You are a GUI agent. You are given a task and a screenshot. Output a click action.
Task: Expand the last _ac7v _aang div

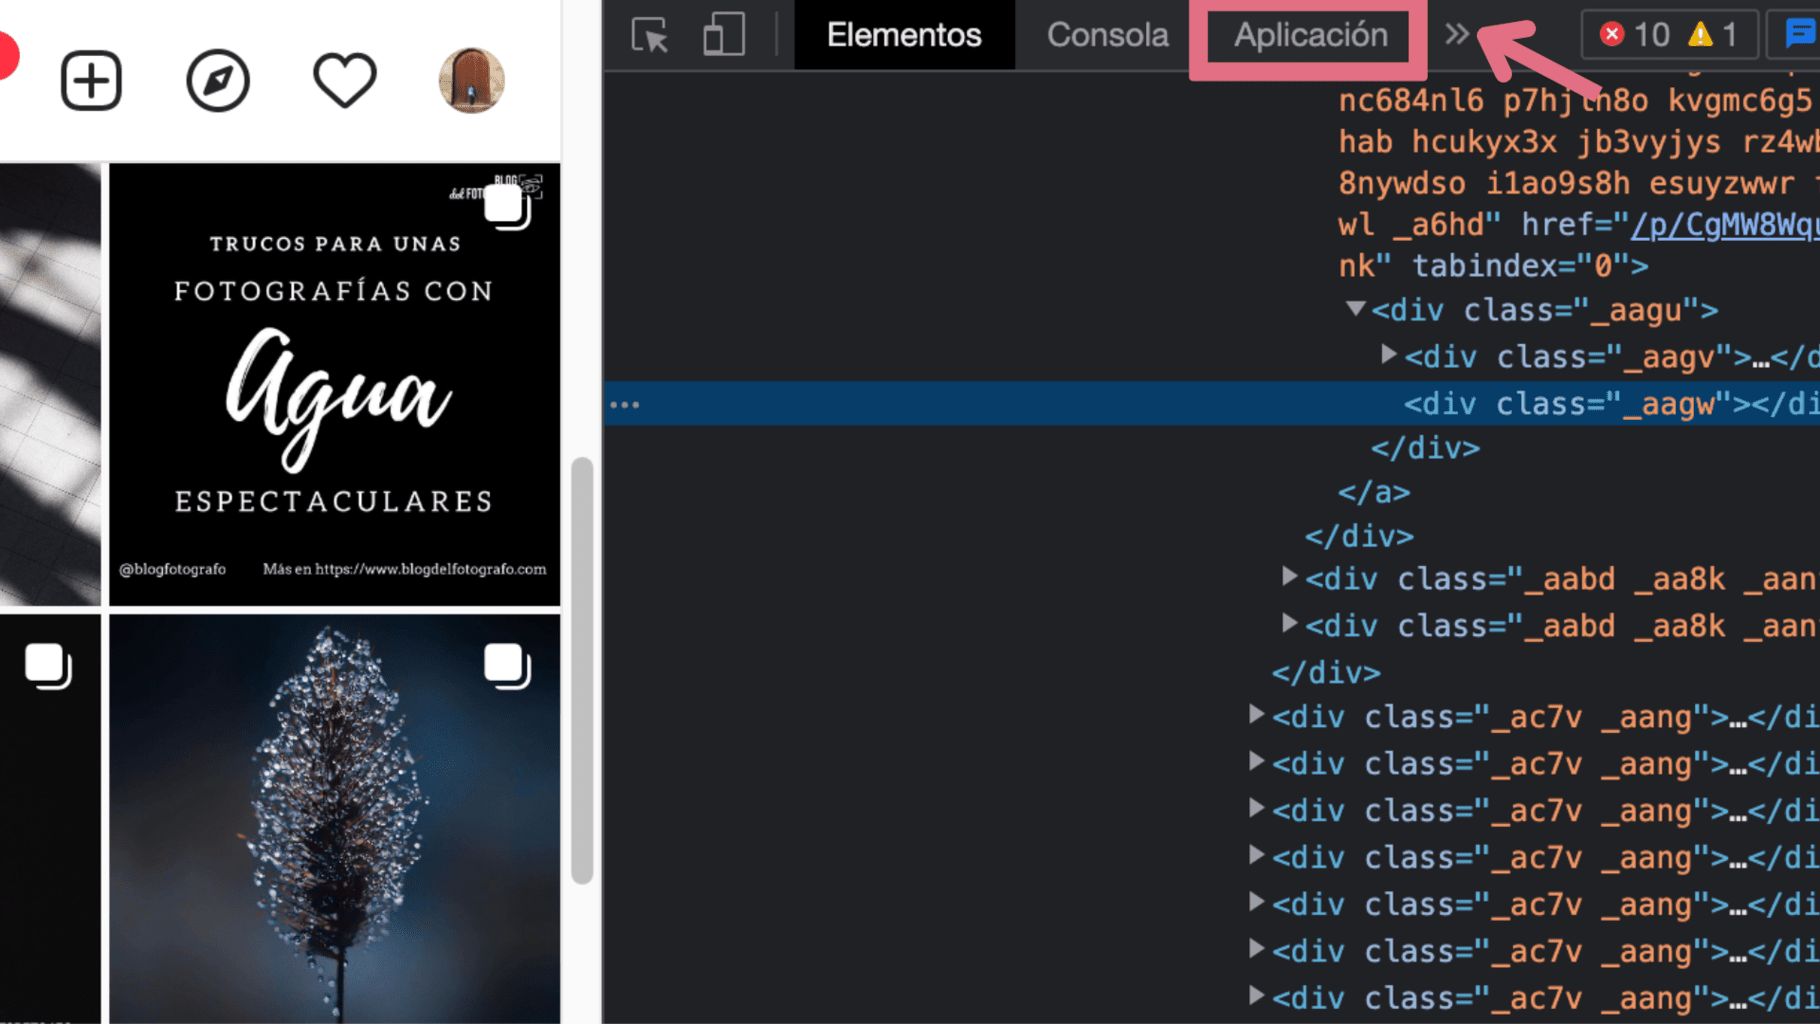1256,996
